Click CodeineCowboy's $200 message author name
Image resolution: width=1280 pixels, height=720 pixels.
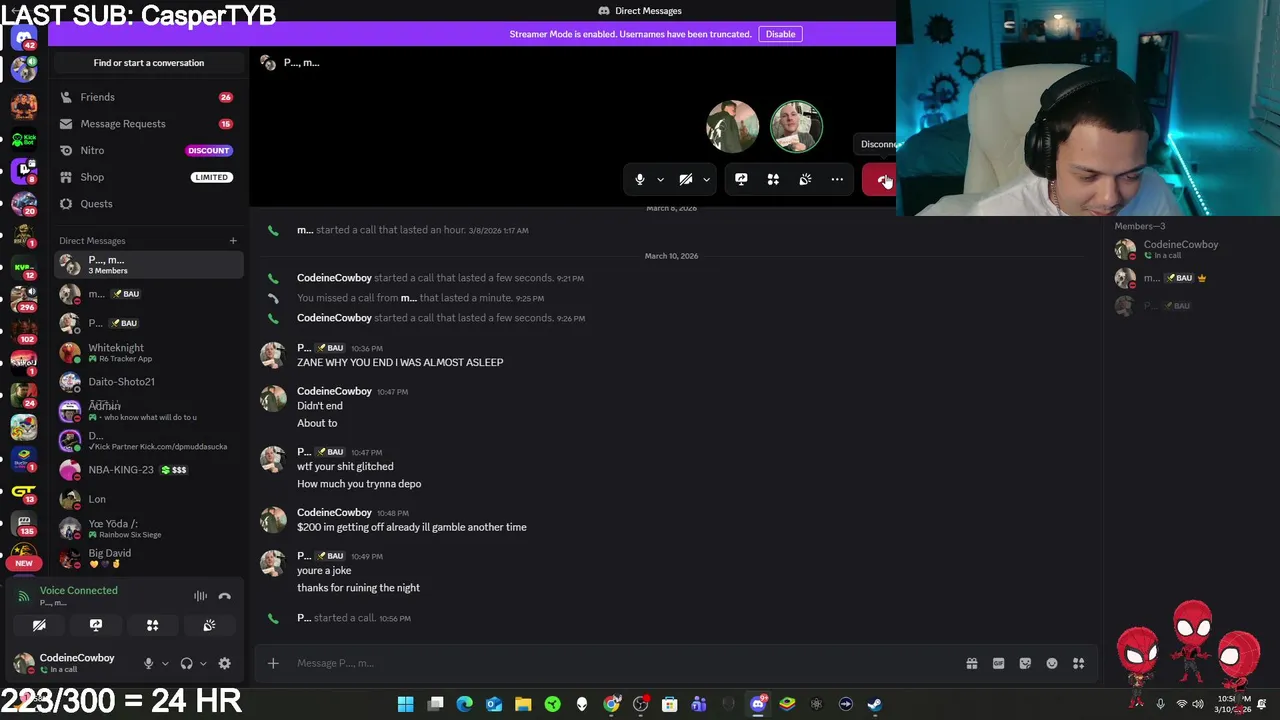[334, 512]
